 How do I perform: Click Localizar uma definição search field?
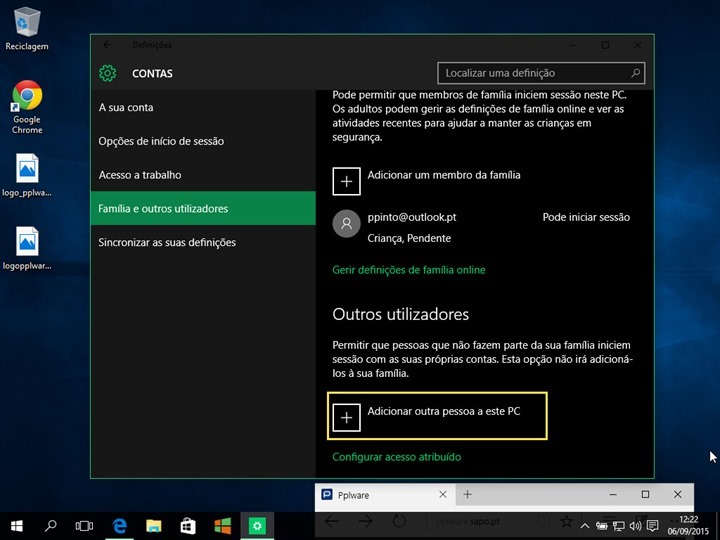pyautogui.click(x=541, y=73)
